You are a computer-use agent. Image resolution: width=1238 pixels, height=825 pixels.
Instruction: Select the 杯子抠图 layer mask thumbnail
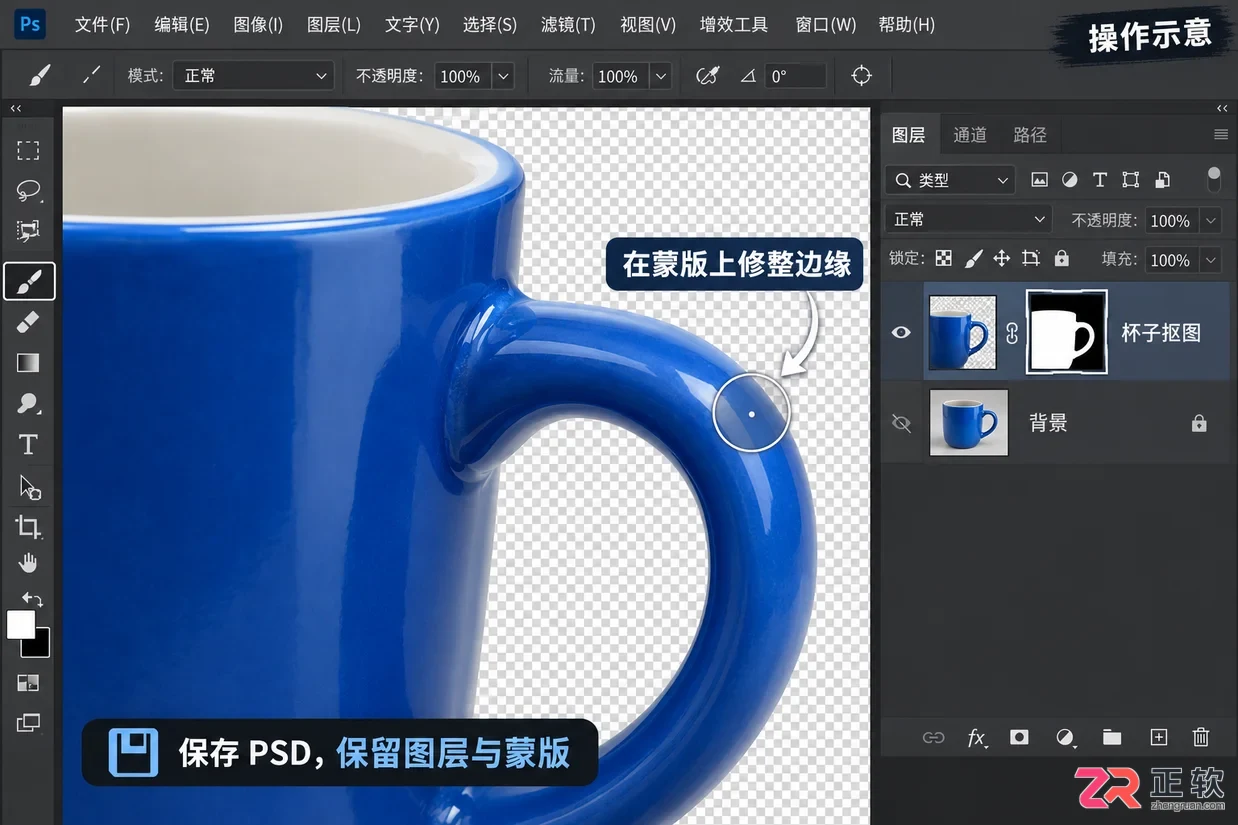coord(1066,332)
